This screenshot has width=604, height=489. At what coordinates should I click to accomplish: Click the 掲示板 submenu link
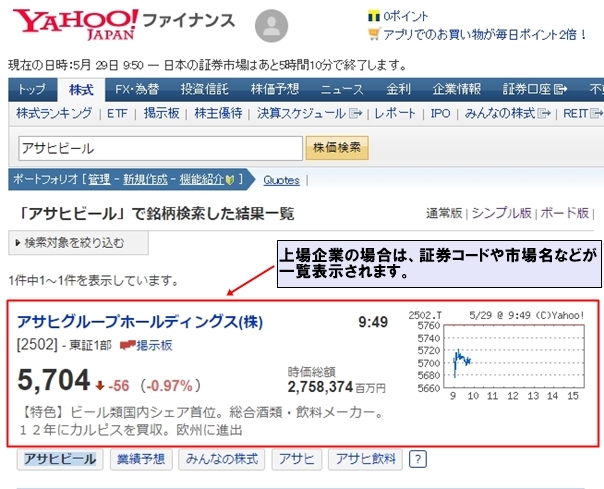[x=161, y=113]
